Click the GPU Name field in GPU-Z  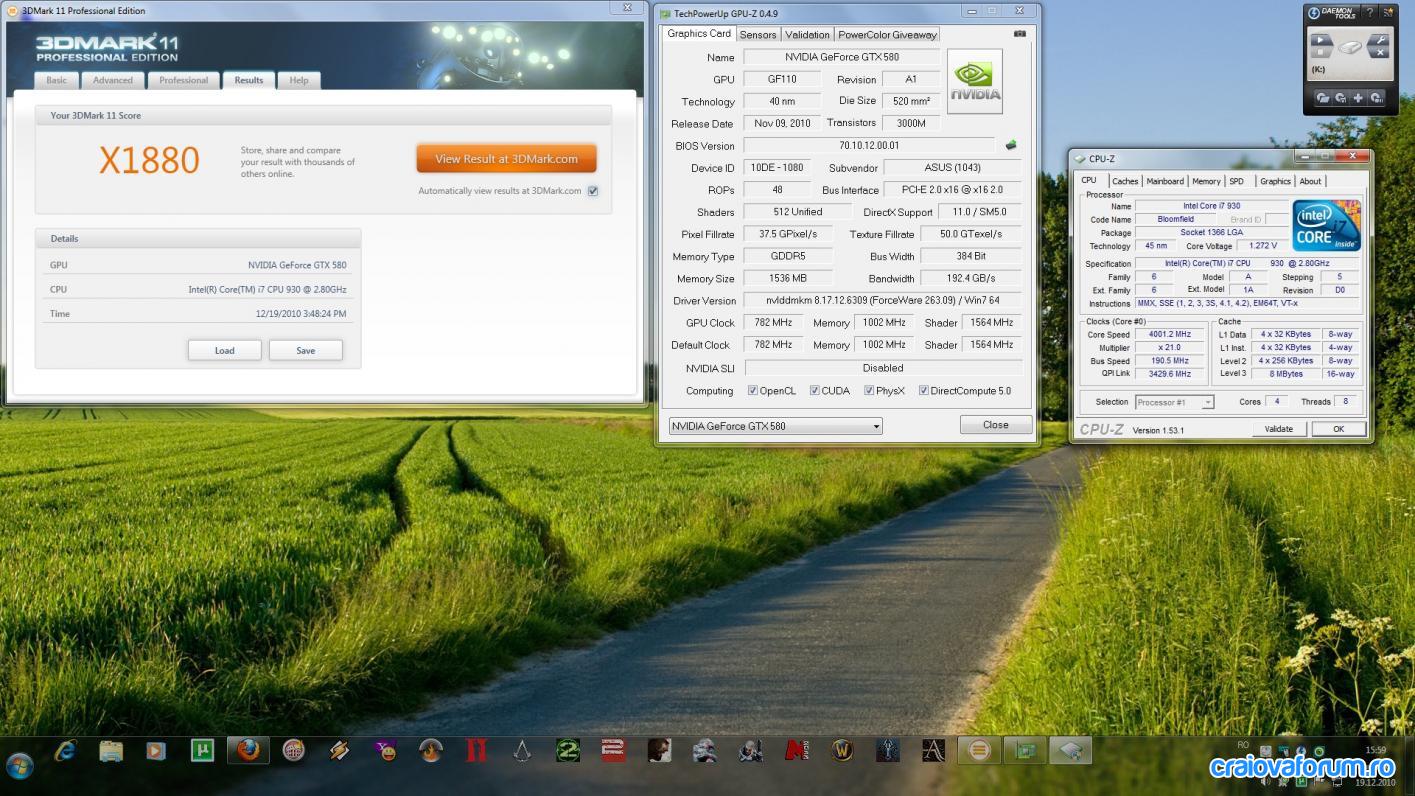pyautogui.click(x=841, y=57)
